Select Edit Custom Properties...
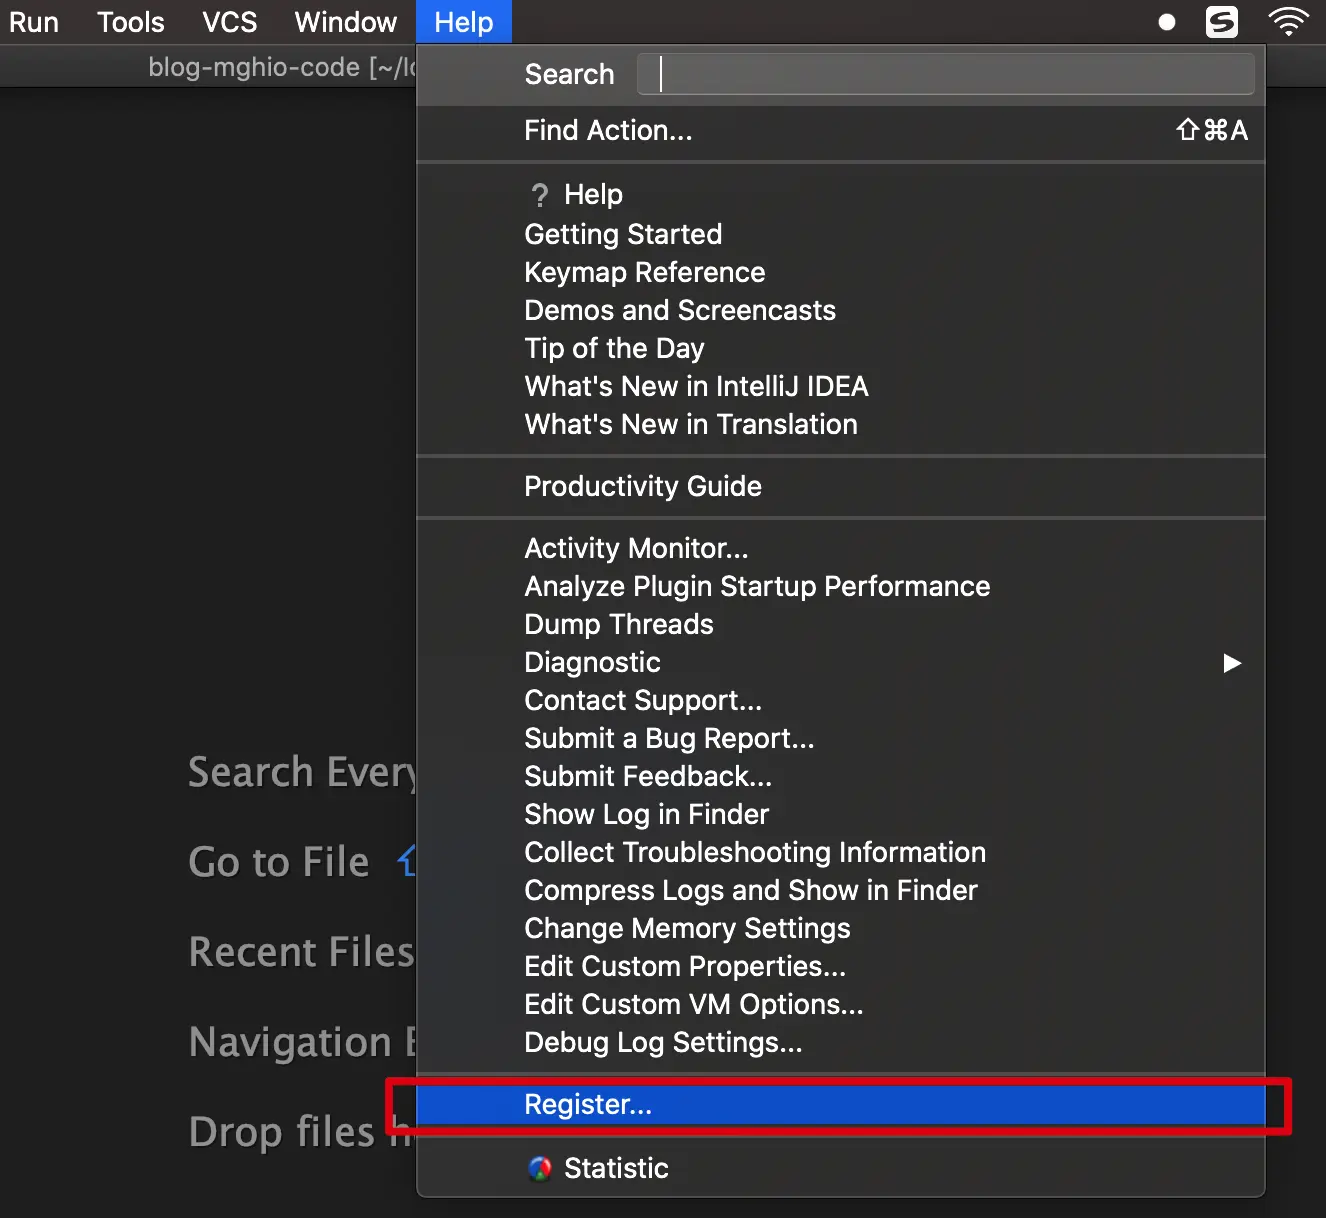This screenshot has width=1326, height=1218. 841,966
